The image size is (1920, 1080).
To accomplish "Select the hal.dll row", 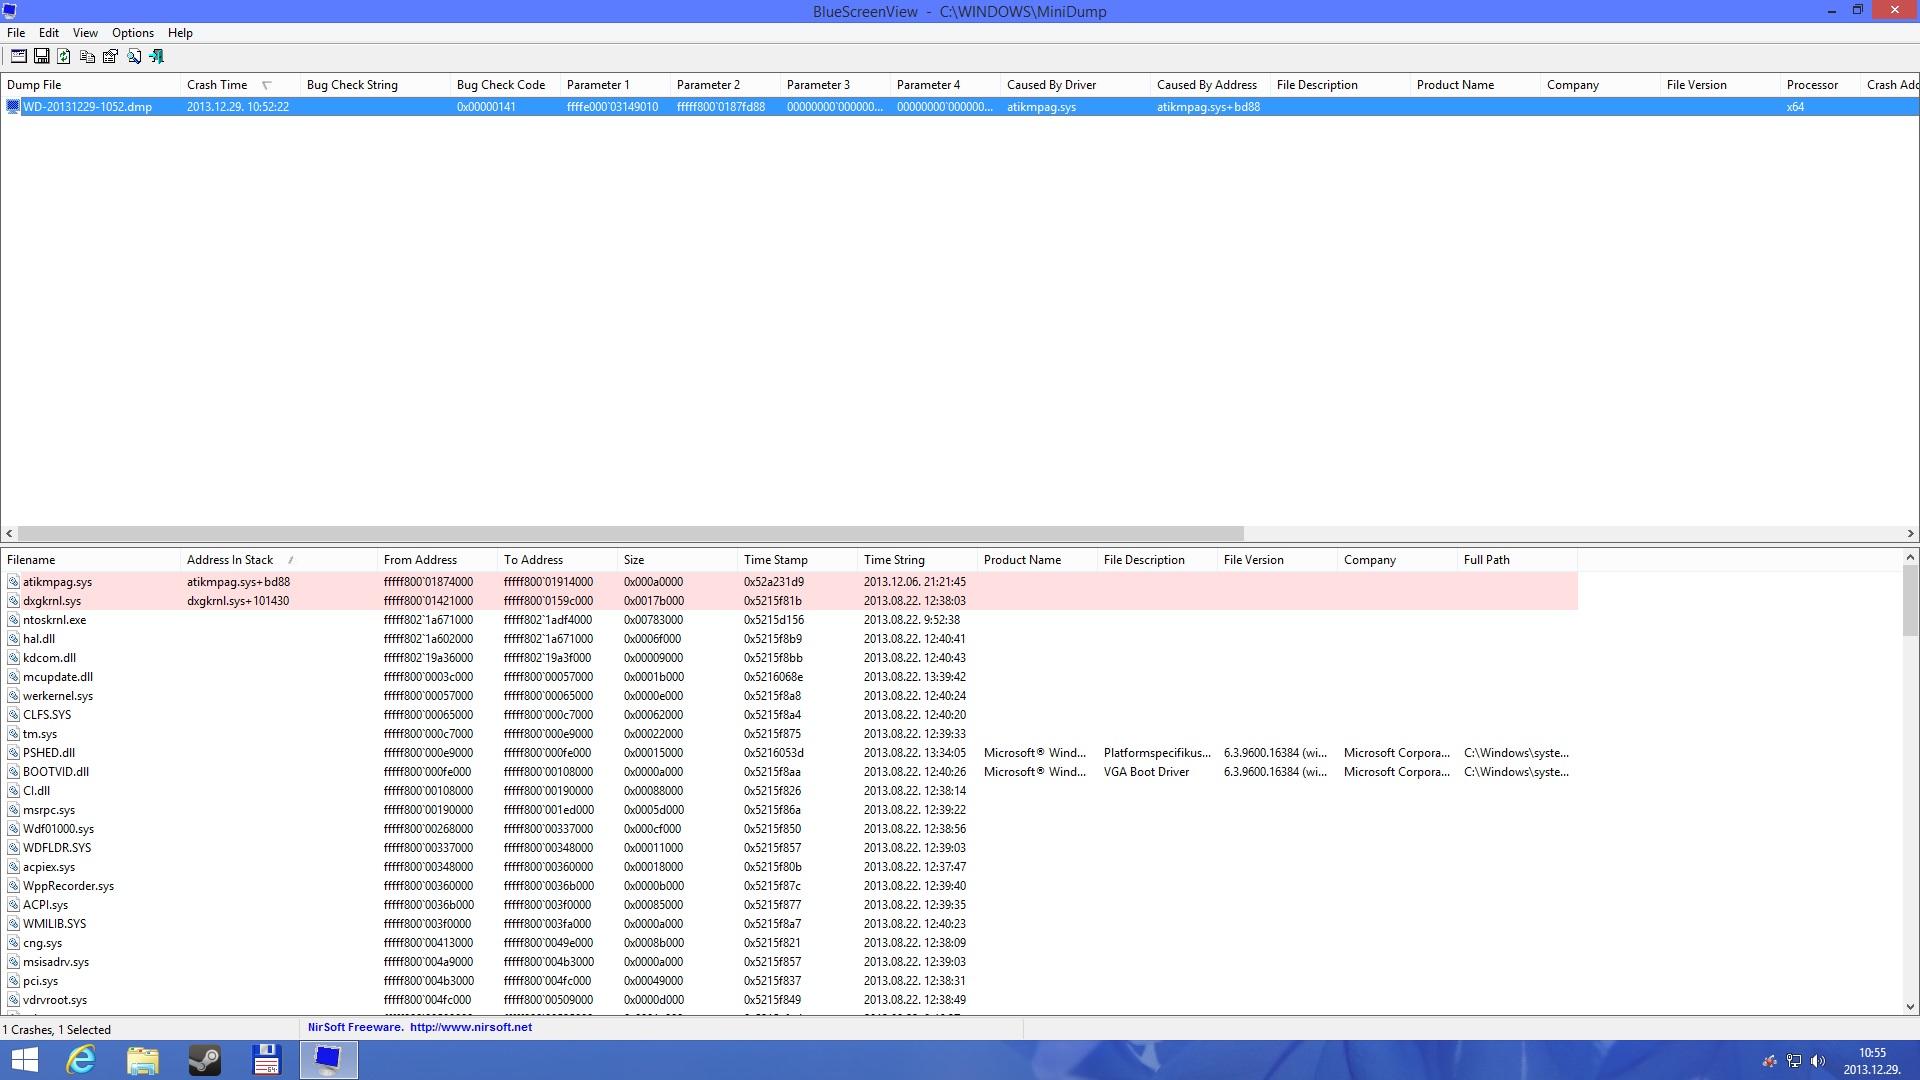I will click(789, 639).
